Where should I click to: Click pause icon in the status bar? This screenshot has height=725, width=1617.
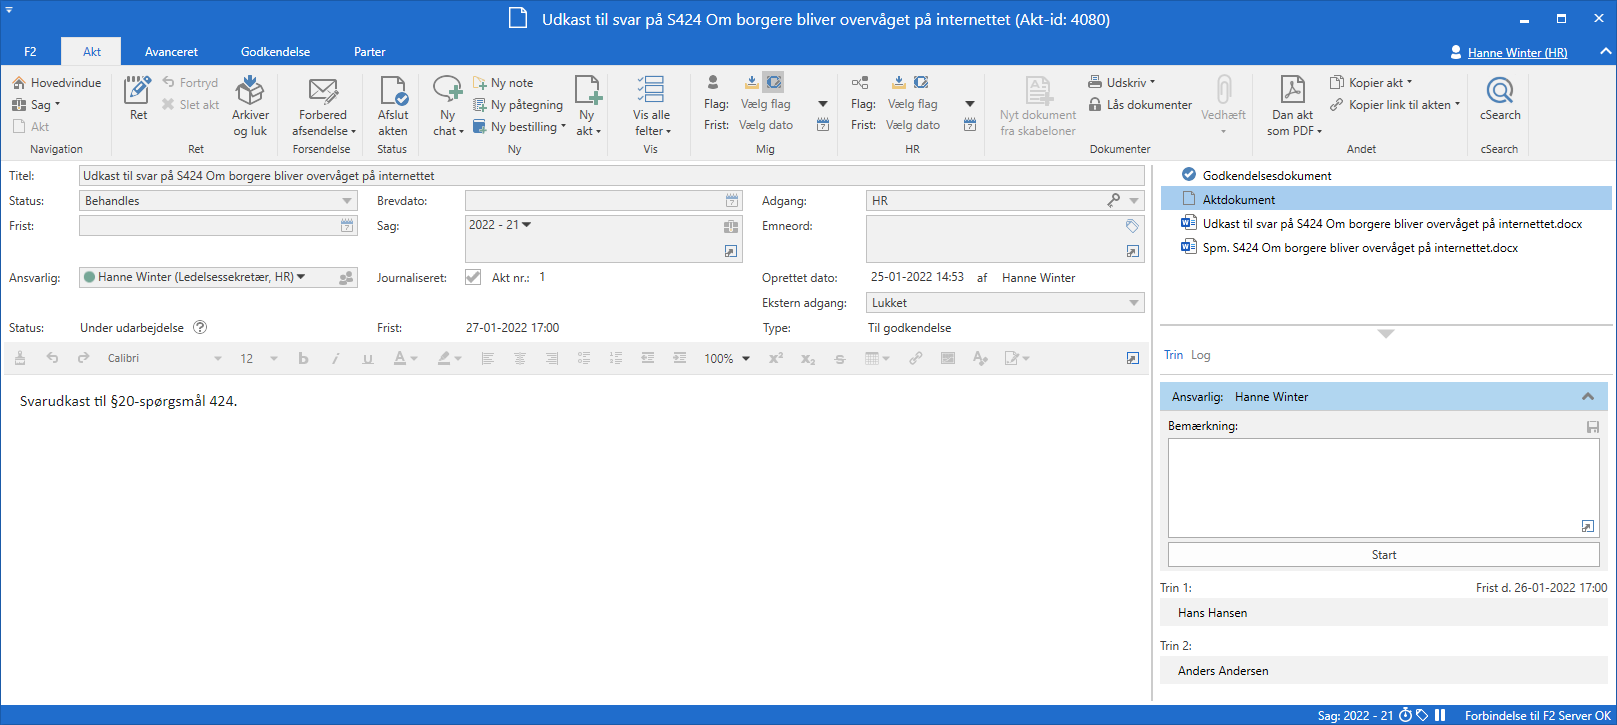click(x=1440, y=715)
